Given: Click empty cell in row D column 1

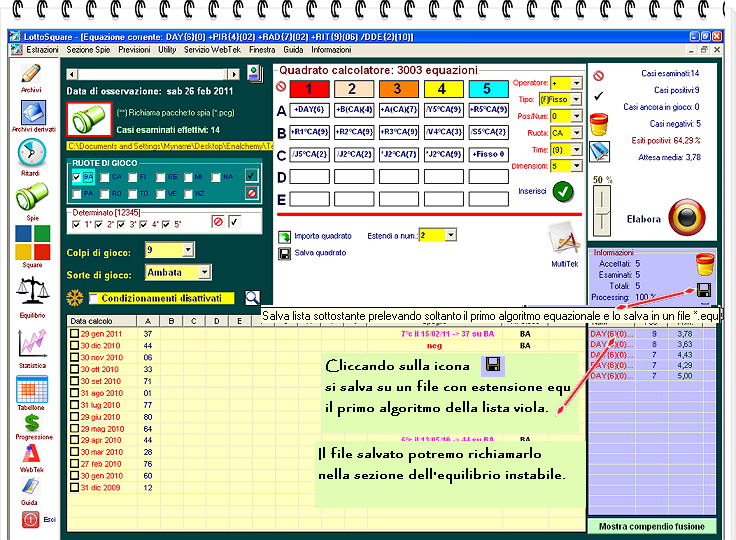Looking at the screenshot, I should click(309, 177).
